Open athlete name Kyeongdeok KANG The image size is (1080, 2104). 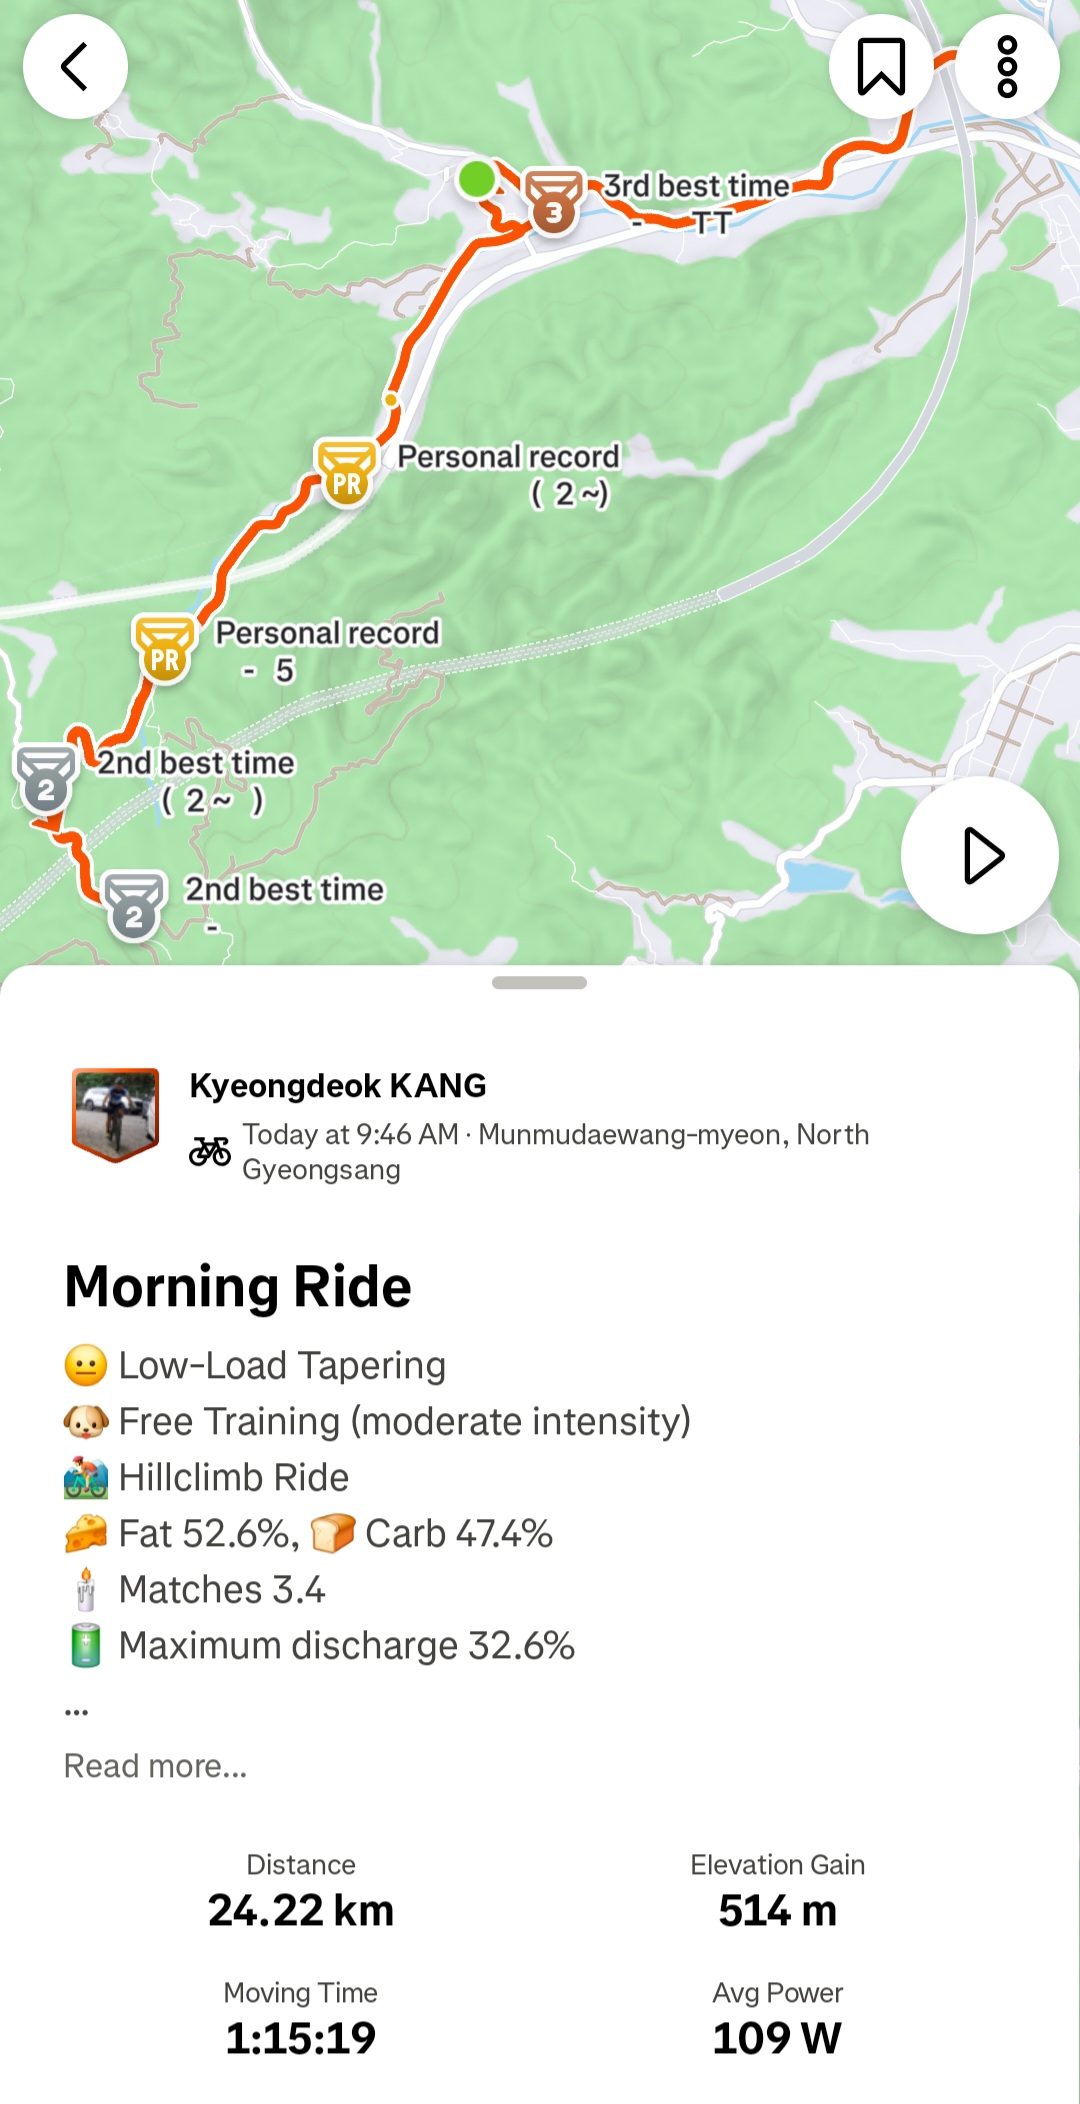click(x=338, y=1085)
